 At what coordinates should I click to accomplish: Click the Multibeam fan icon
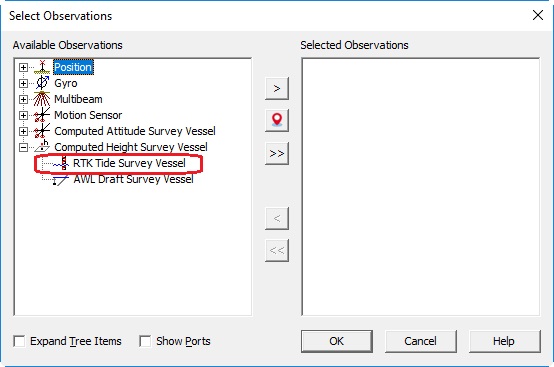pyautogui.click(x=42, y=99)
